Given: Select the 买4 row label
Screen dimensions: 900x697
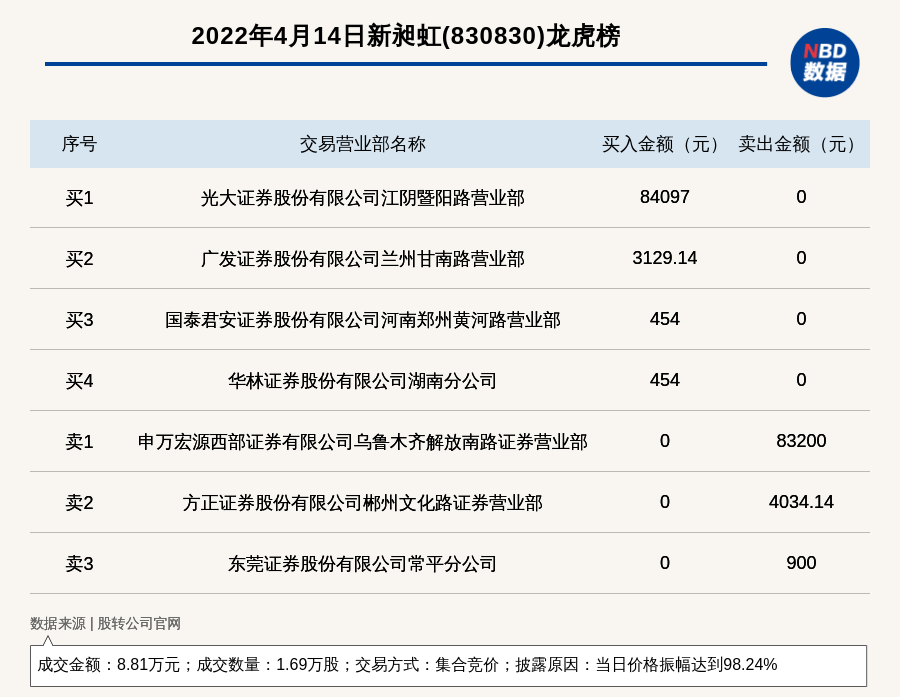Looking at the screenshot, I should 79,381.
